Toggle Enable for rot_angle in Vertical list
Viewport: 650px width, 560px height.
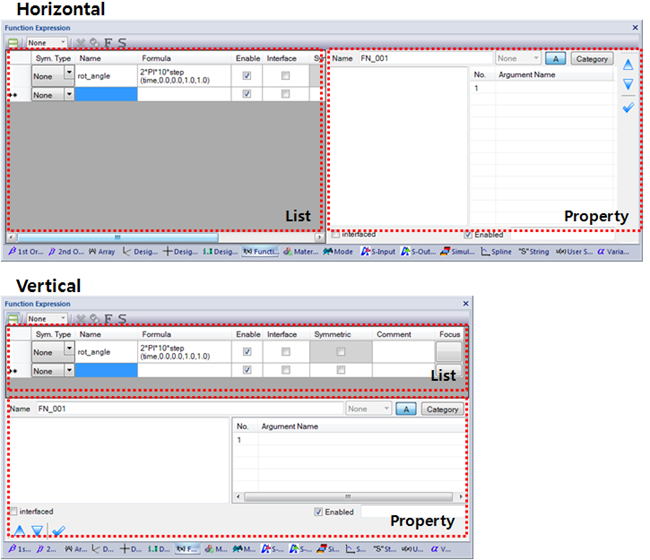tap(247, 352)
